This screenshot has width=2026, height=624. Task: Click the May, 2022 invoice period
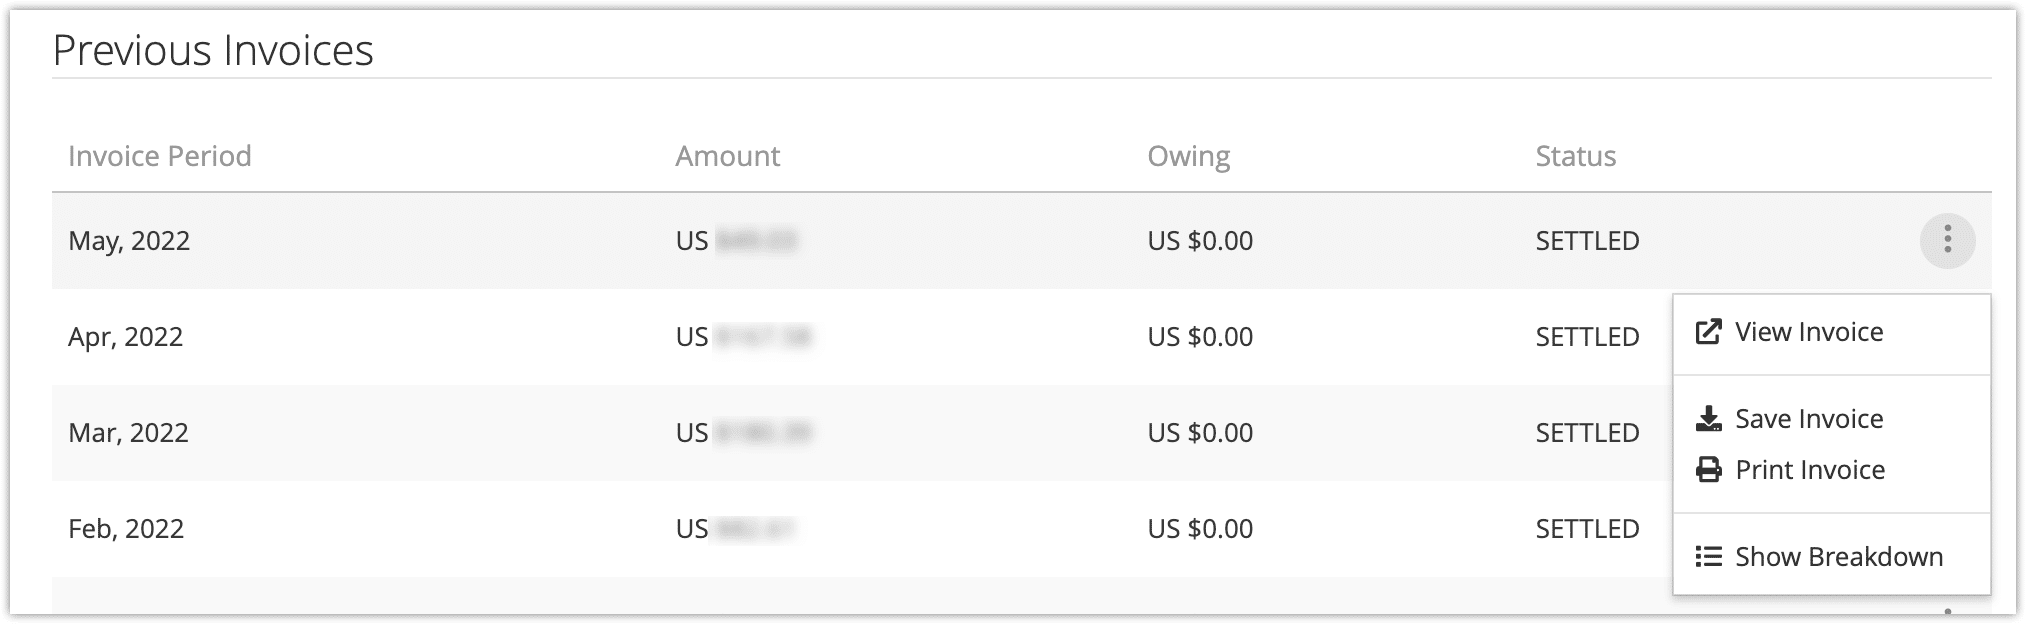coord(129,241)
